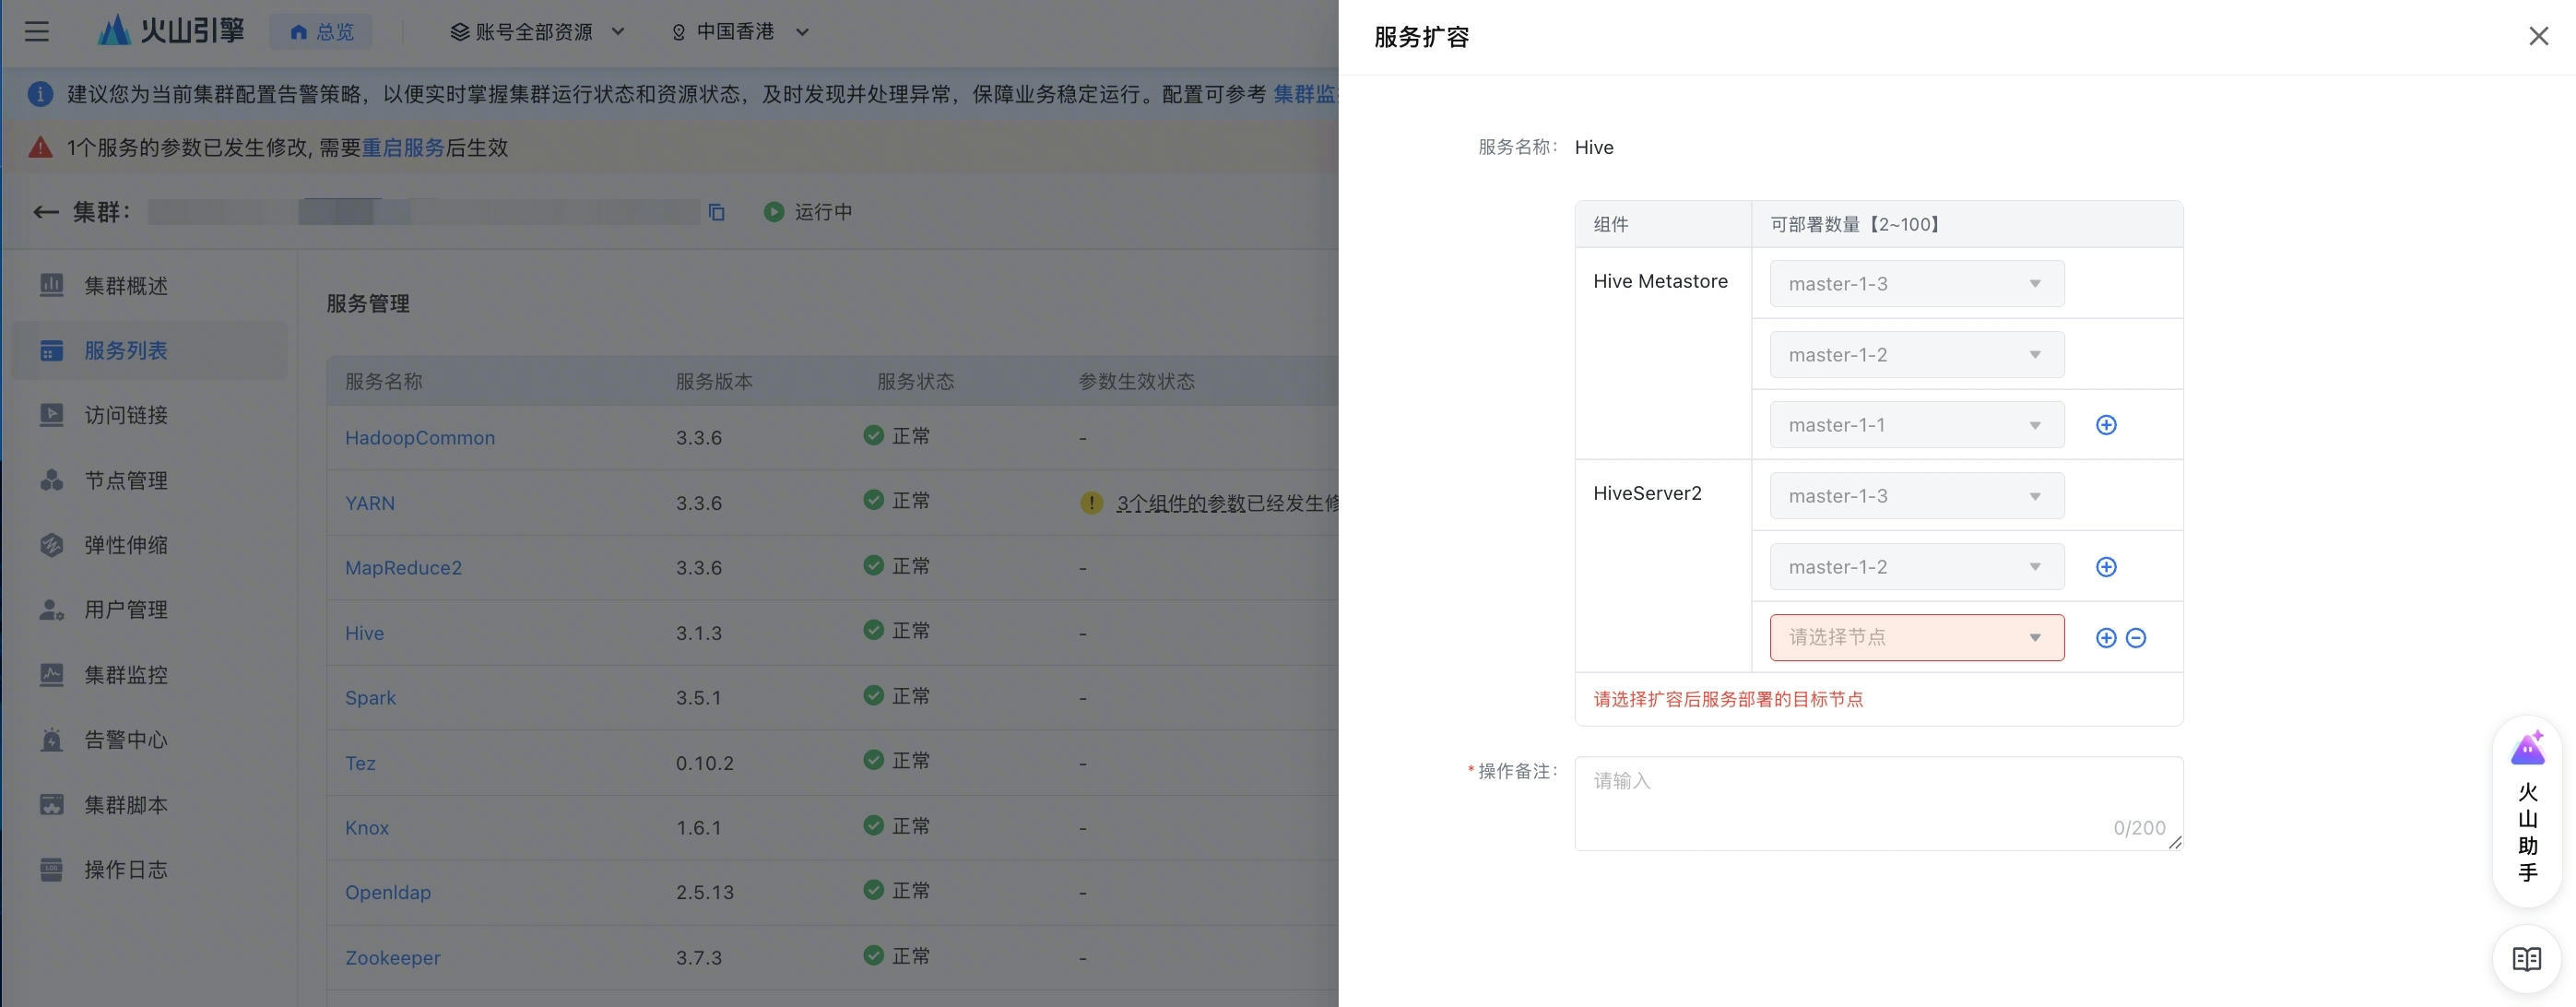Open HiveServer2 master-1-3 dropdown
The image size is (2576, 1007).
point(1917,496)
